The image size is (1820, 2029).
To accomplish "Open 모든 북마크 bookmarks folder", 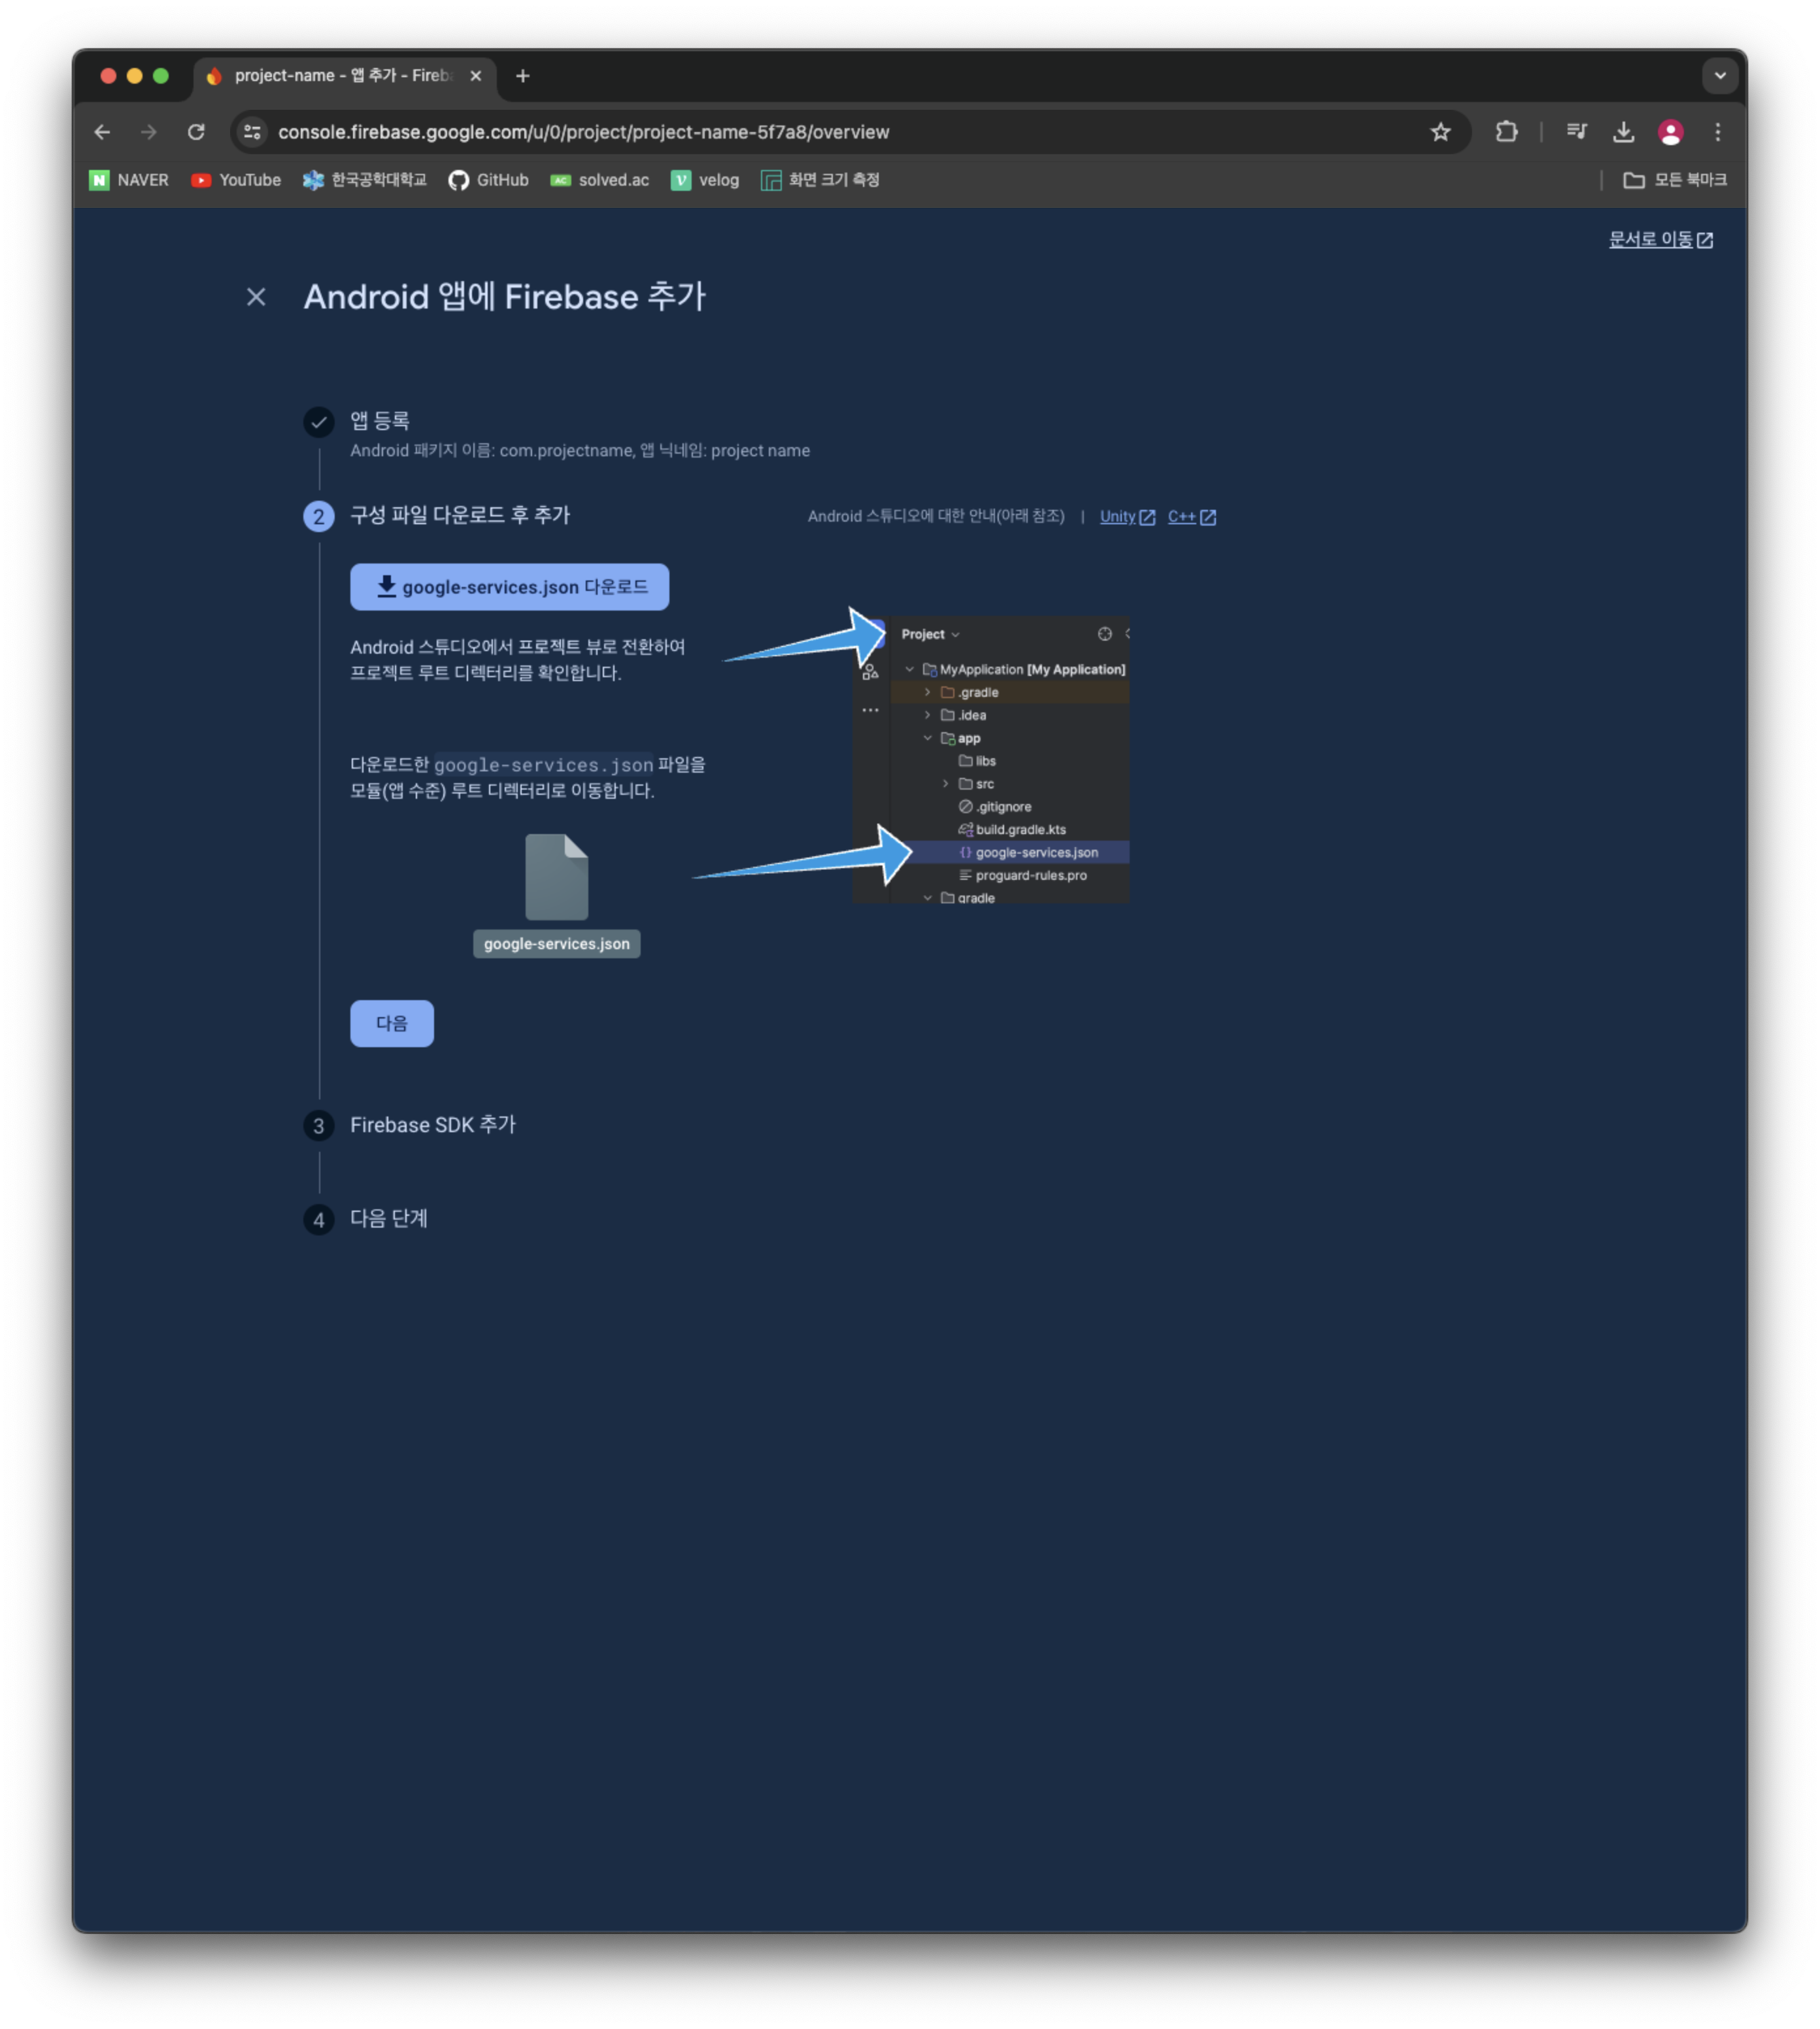I will pos(1674,180).
